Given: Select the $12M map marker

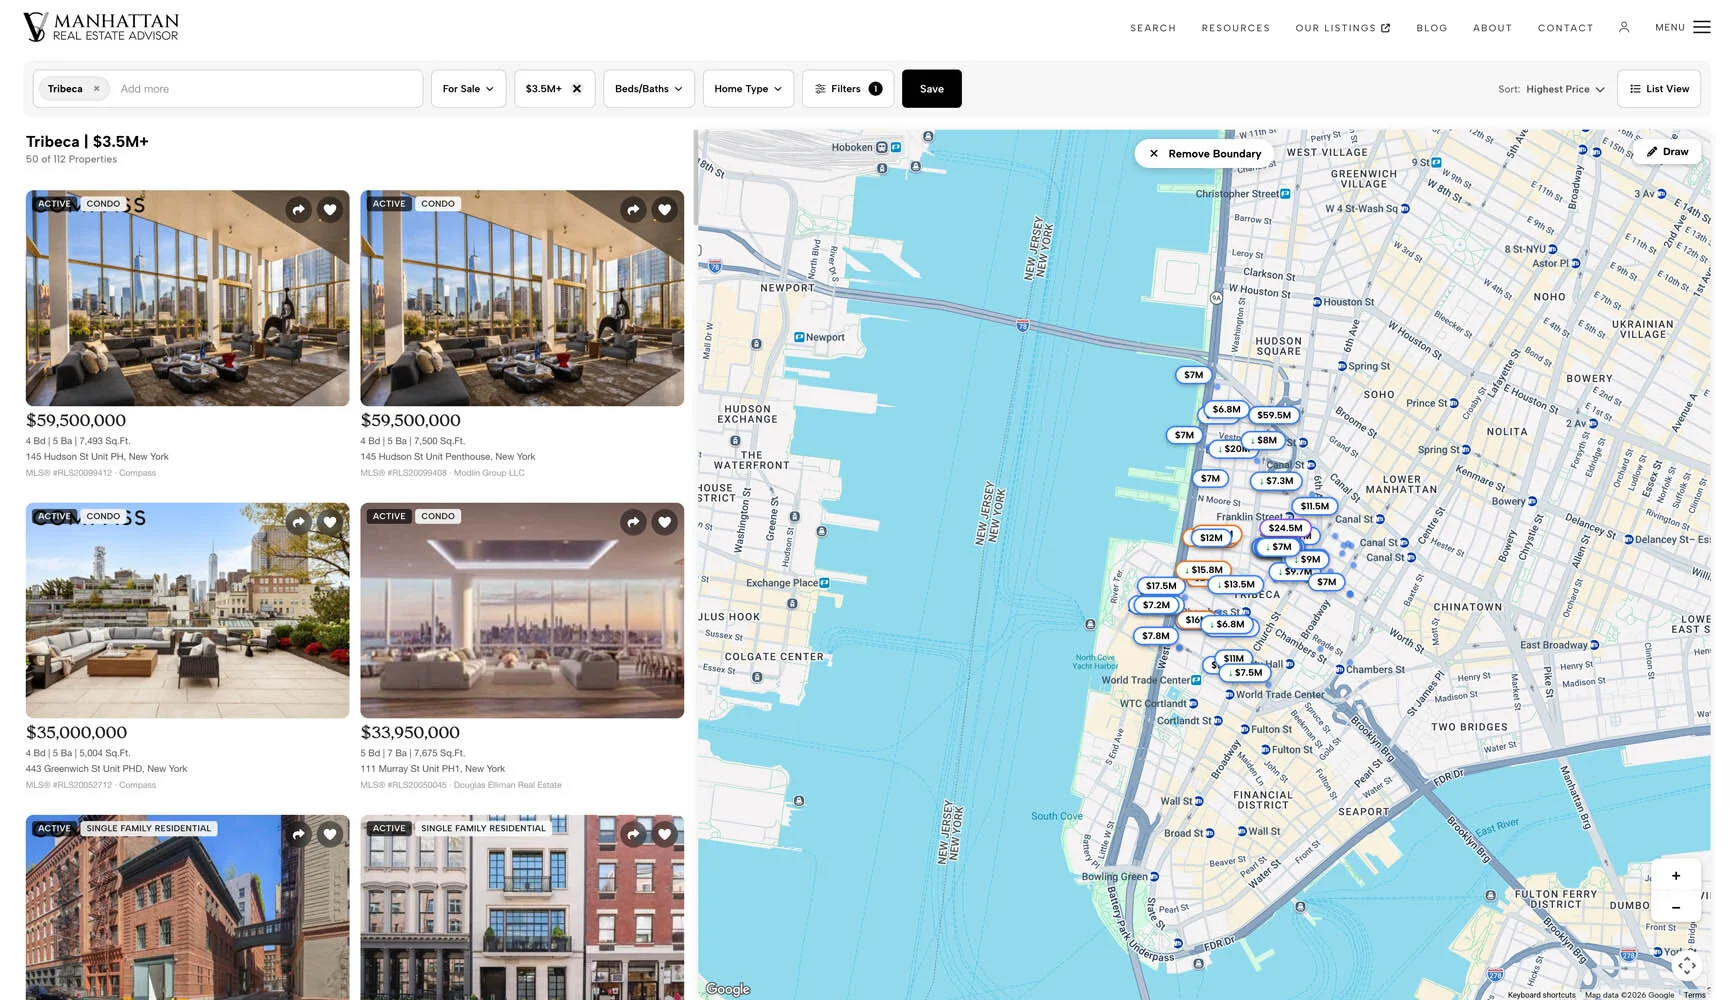Looking at the screenshot, I should point(1211,538).
